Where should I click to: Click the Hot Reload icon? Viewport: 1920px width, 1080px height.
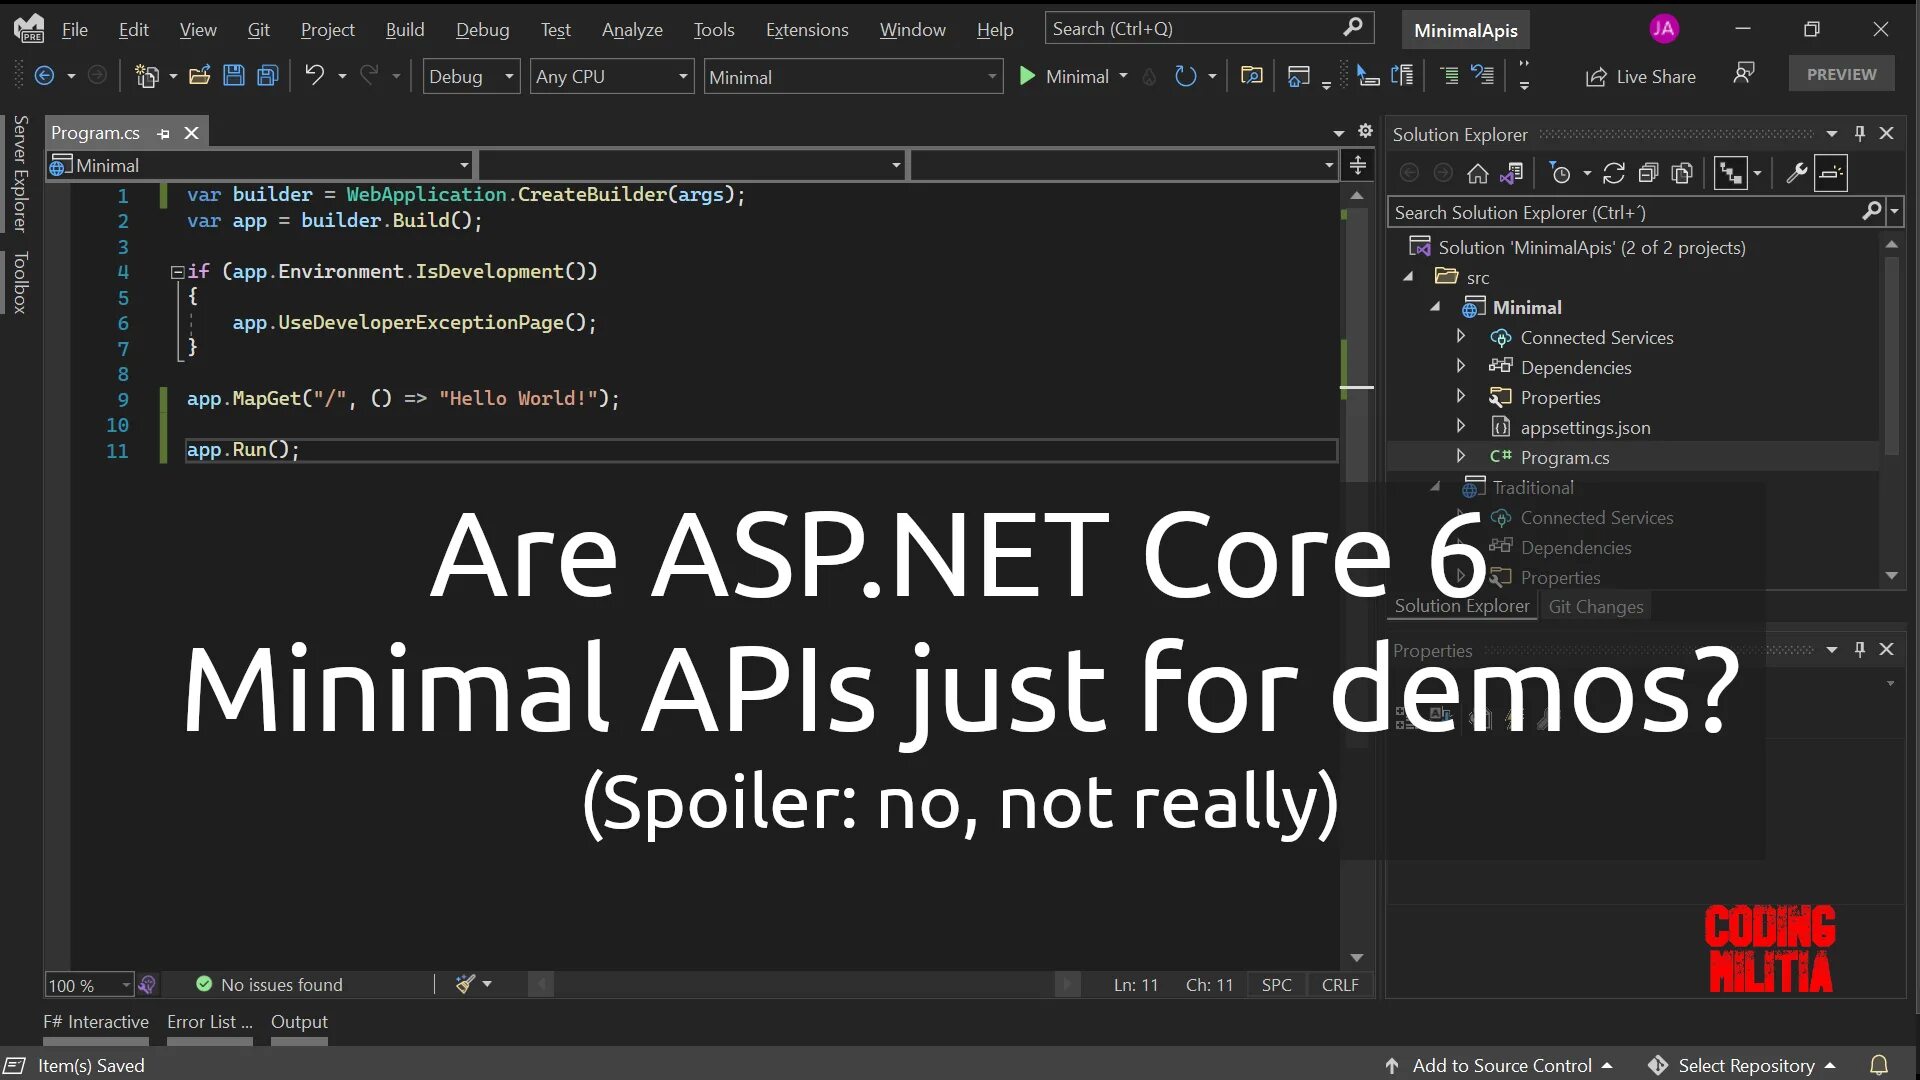click(1149, 76)
